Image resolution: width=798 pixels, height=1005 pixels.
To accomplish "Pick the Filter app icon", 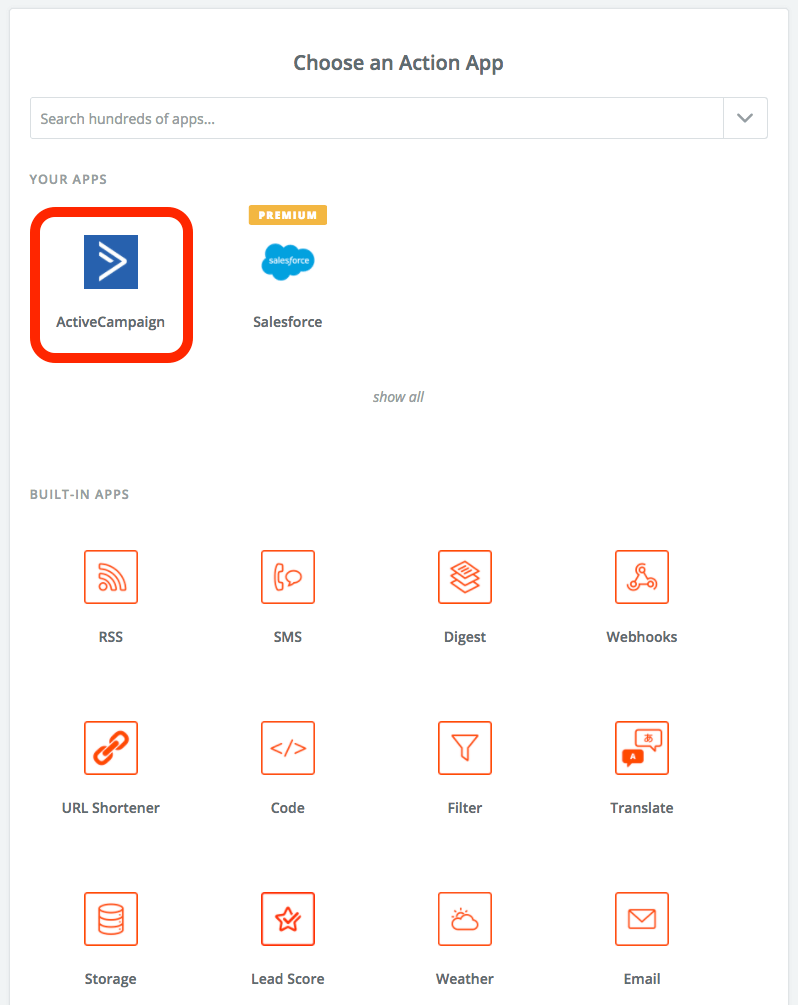I will (x=465, y=748).
